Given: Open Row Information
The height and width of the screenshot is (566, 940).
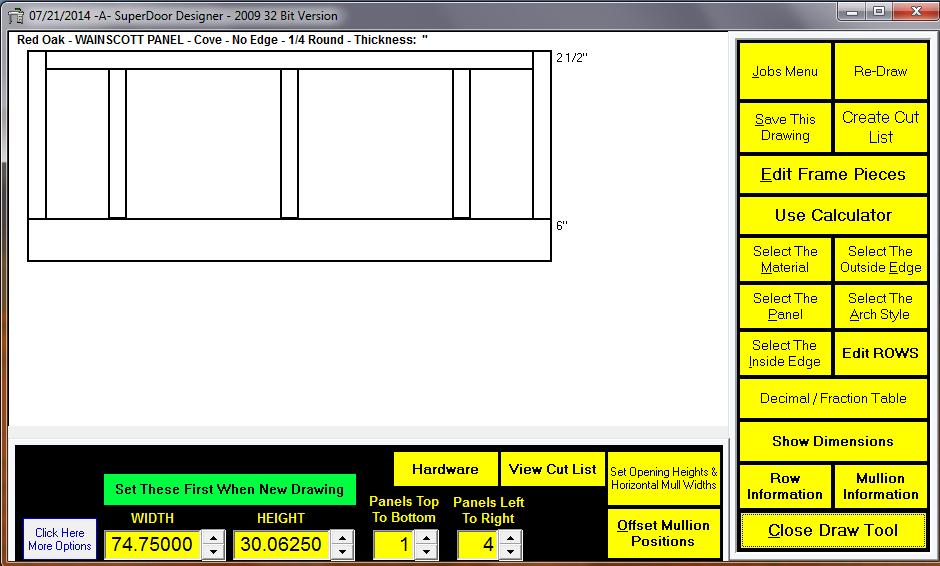Looking at the screenshot, I should [785, 486].
